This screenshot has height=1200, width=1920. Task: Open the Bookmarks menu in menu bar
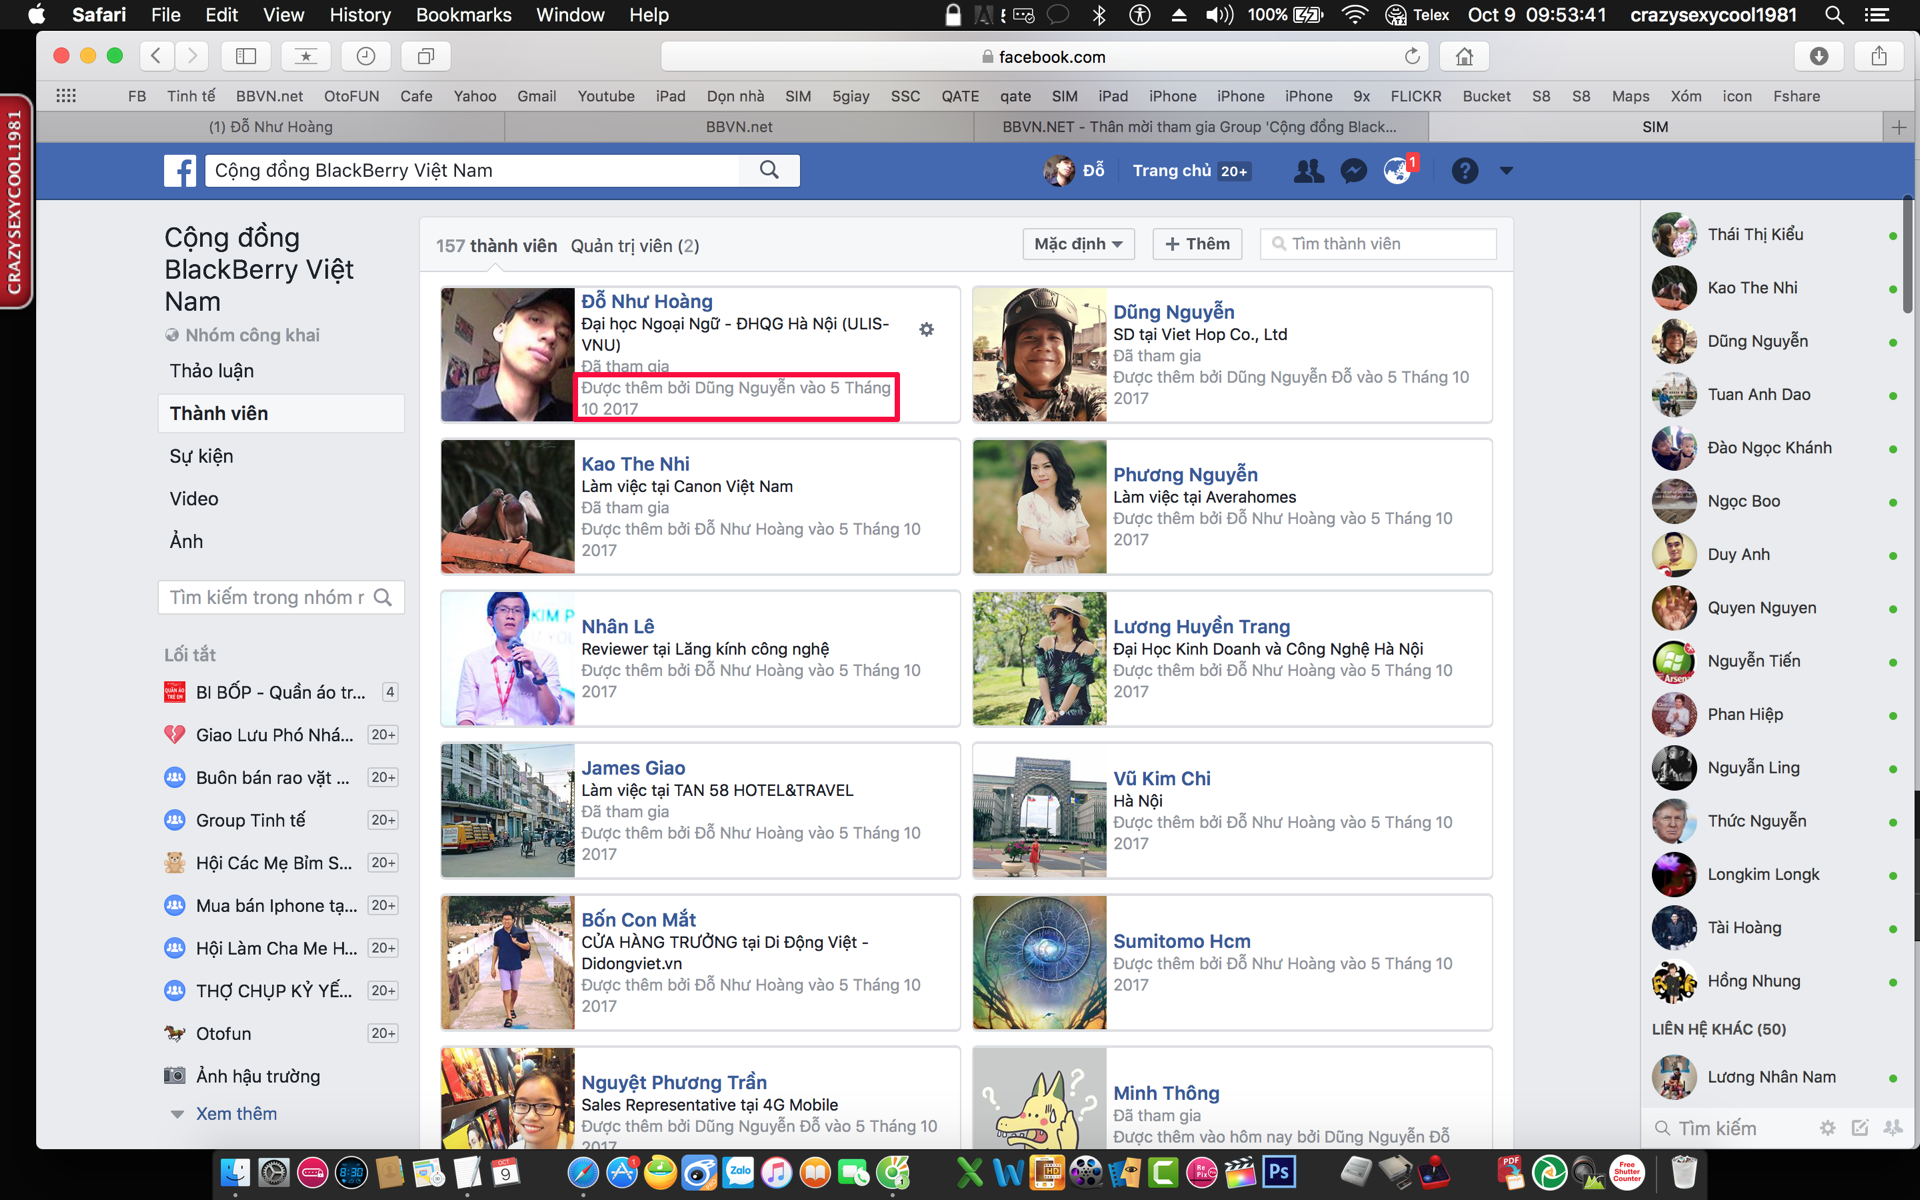tap(463, 15)
